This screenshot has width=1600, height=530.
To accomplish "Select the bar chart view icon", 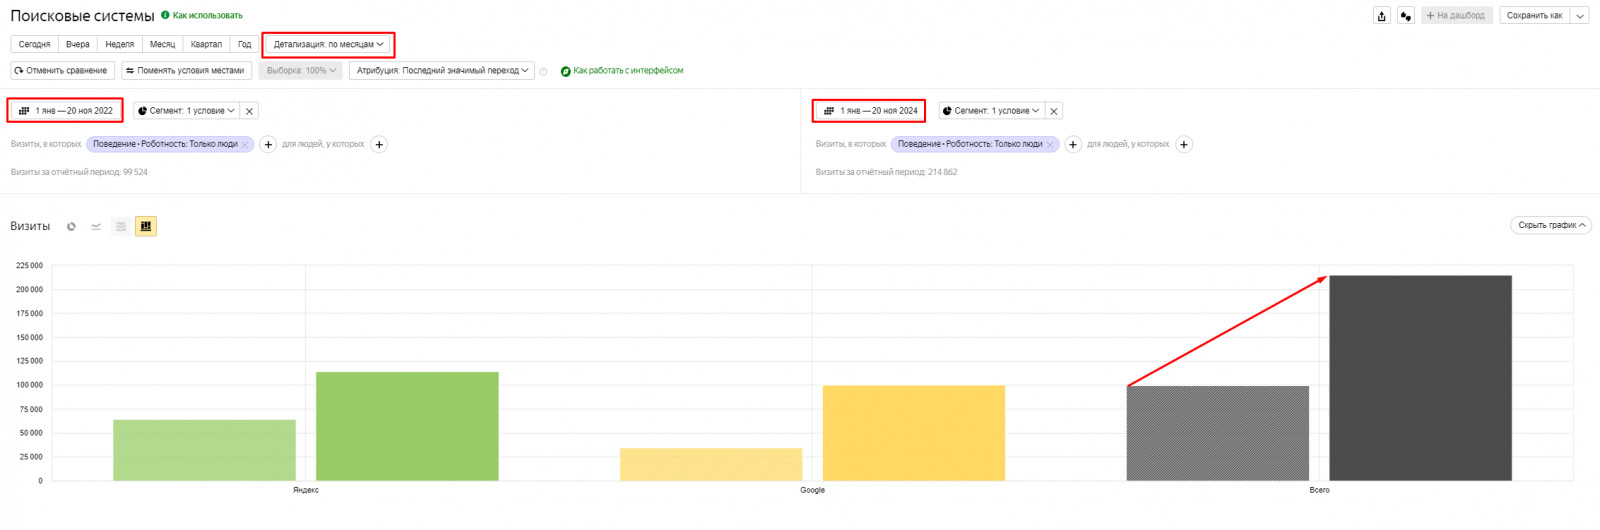I will 146,227.
